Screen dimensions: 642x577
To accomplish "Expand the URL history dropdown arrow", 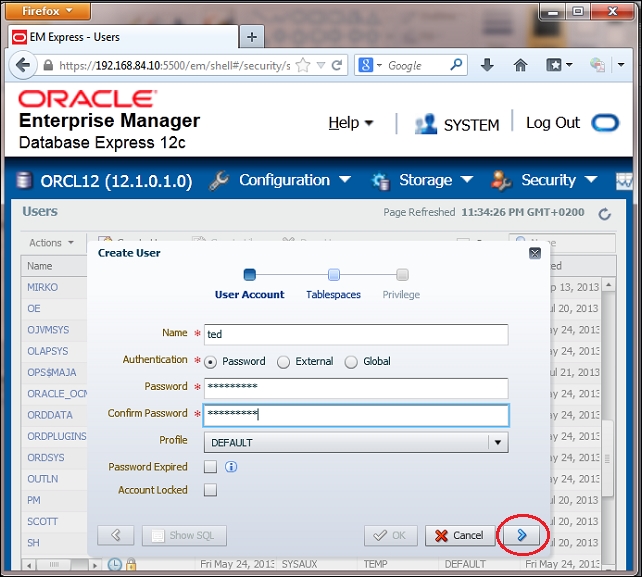I will pyautogui.click(x=321, y=66).
